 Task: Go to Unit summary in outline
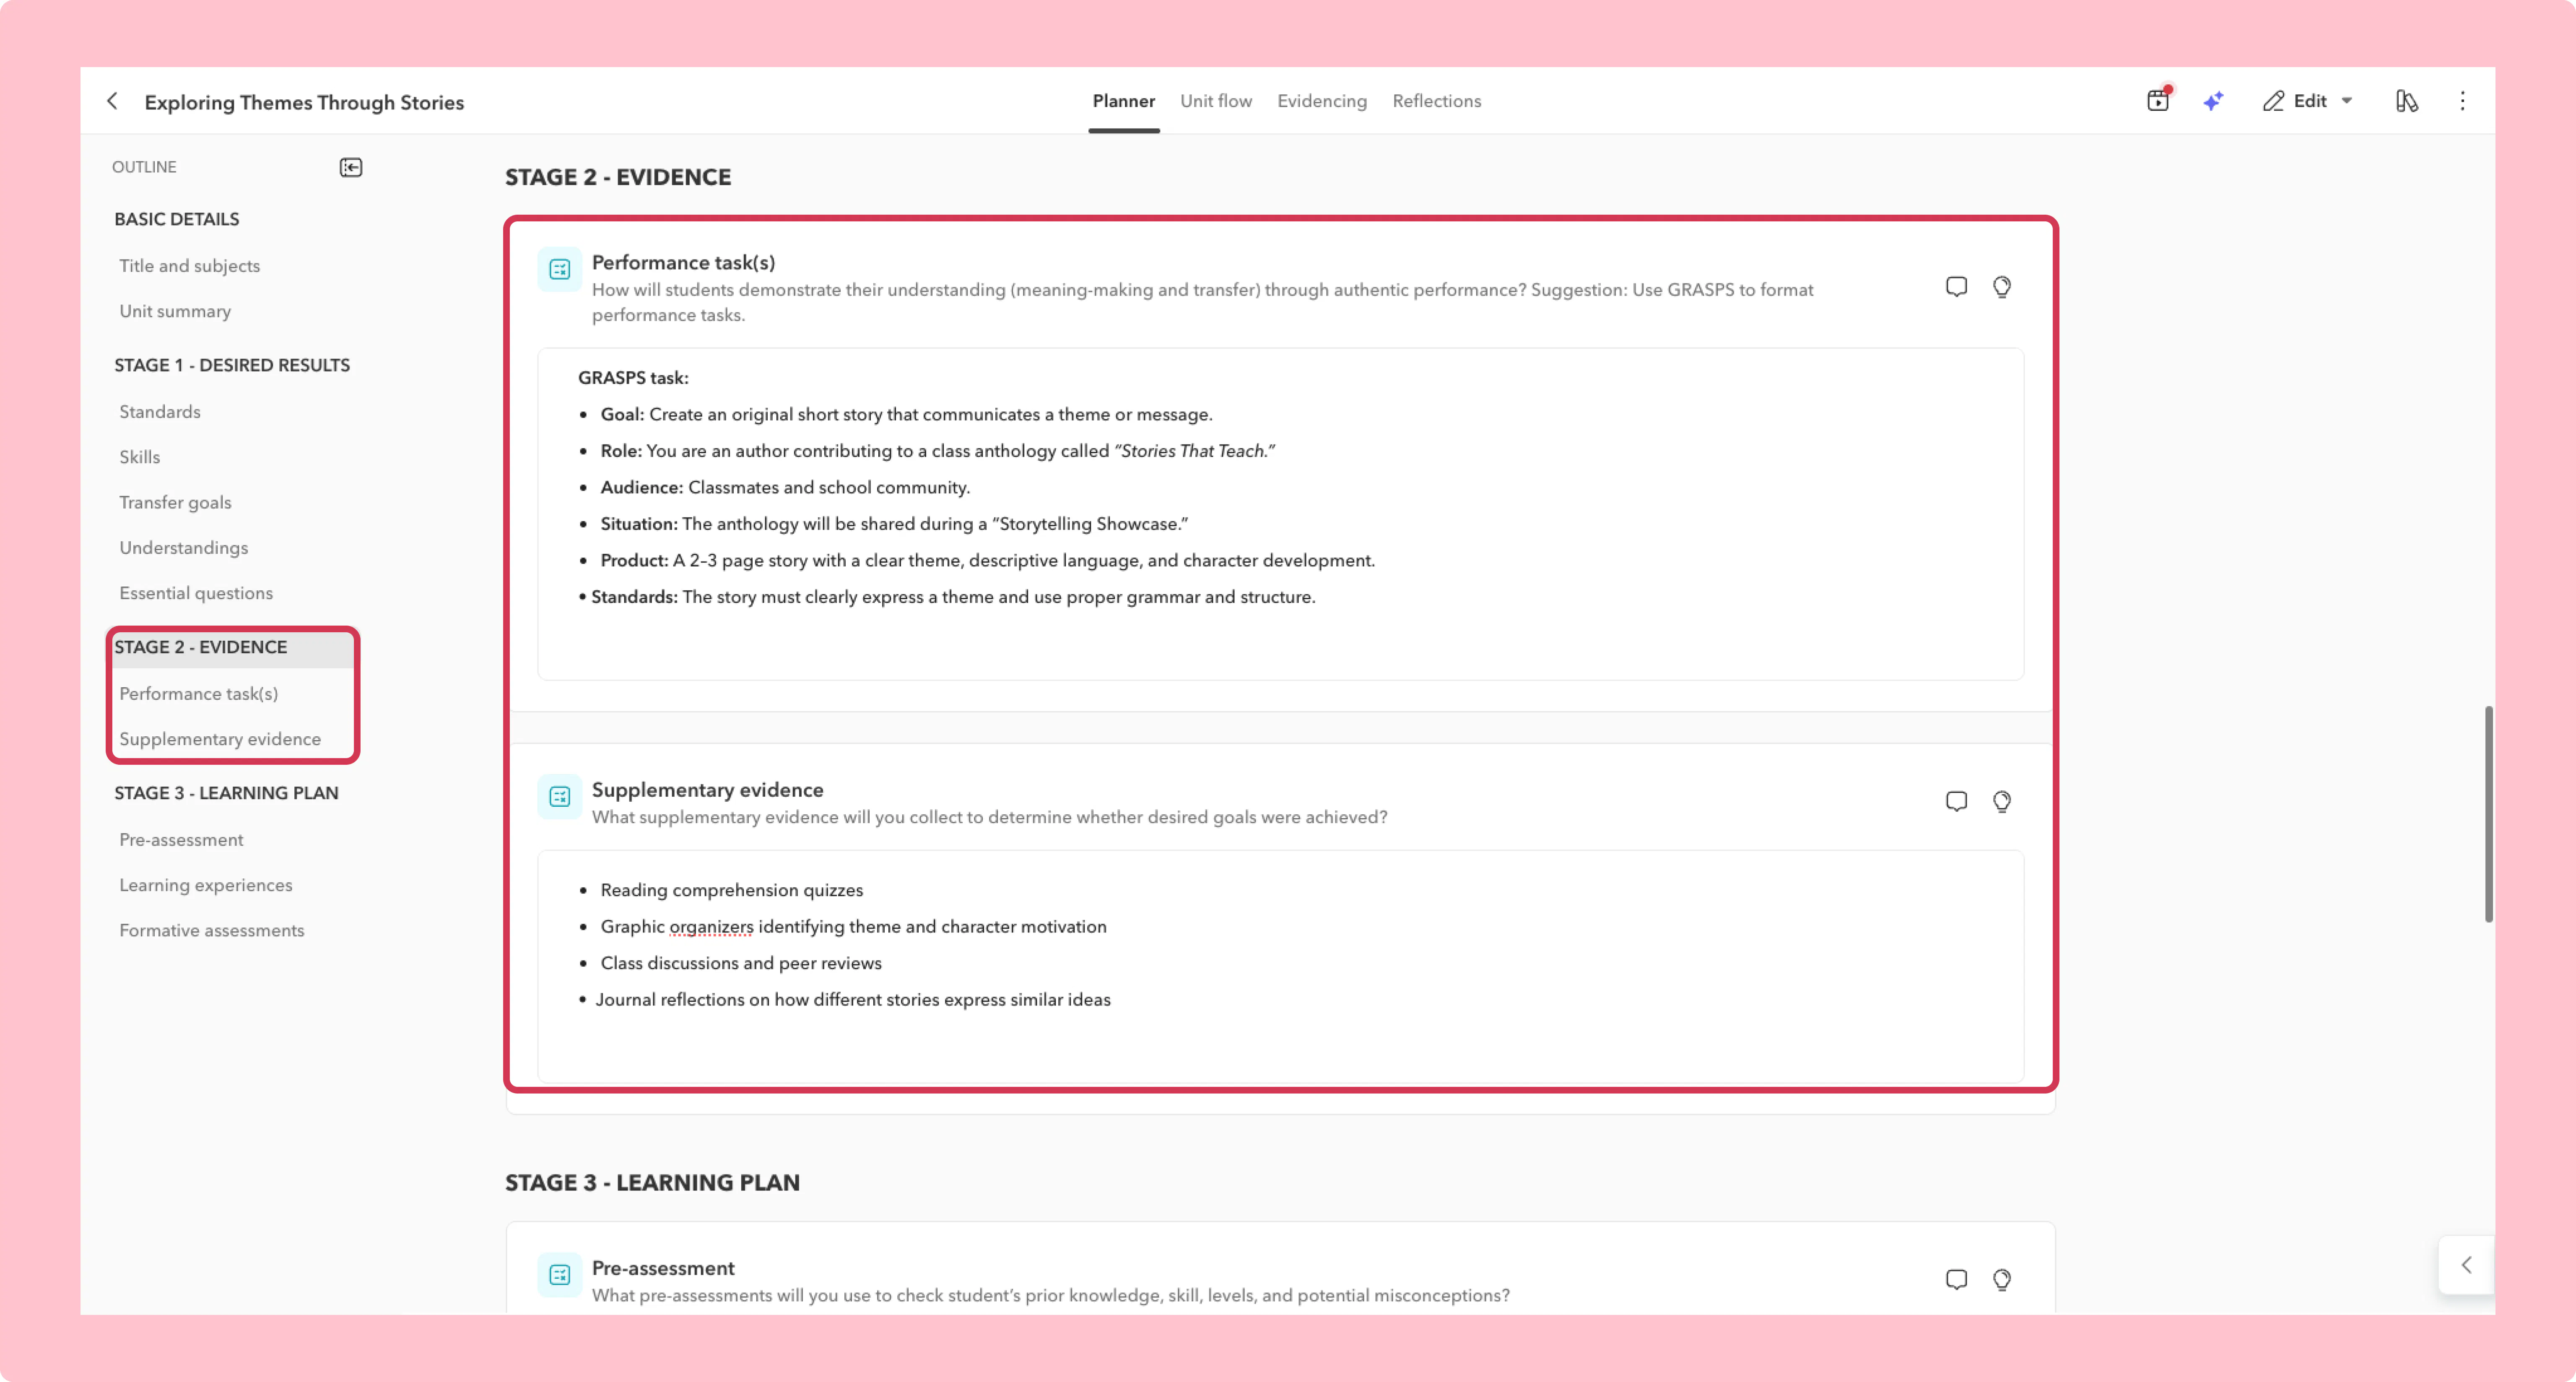tap(175, 311)
